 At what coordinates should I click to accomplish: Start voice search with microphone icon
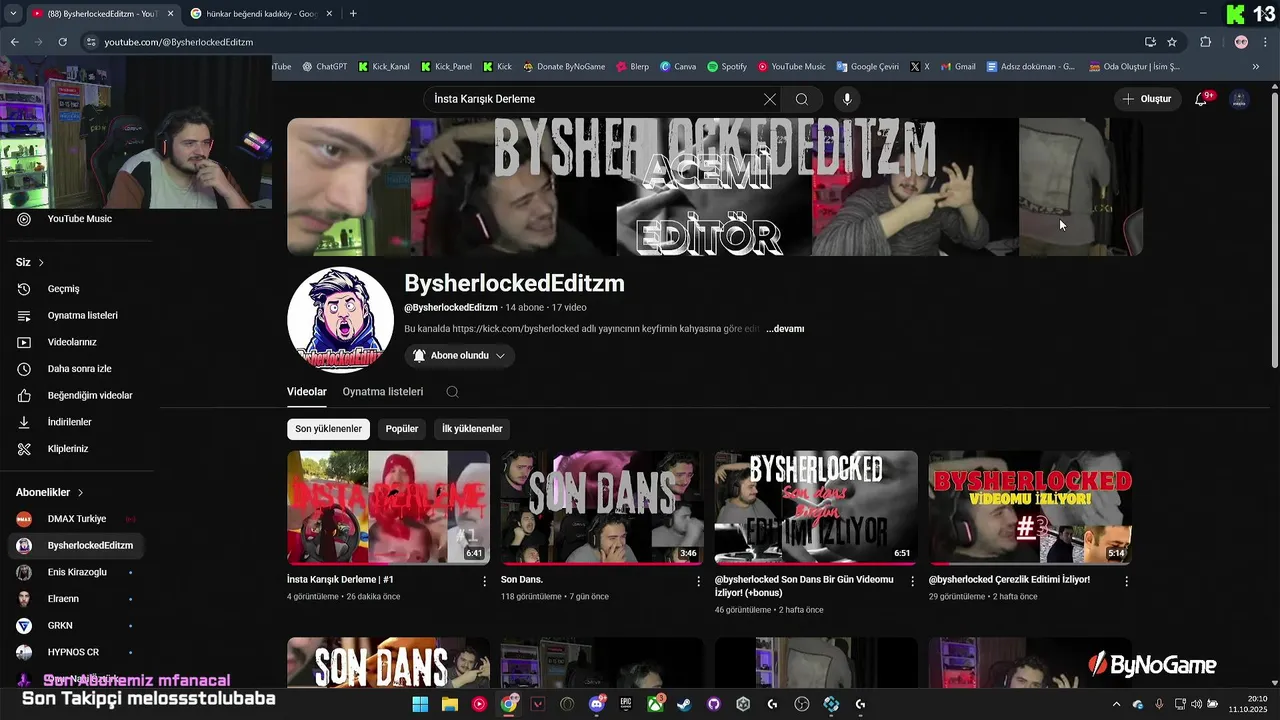coord(847,99)
